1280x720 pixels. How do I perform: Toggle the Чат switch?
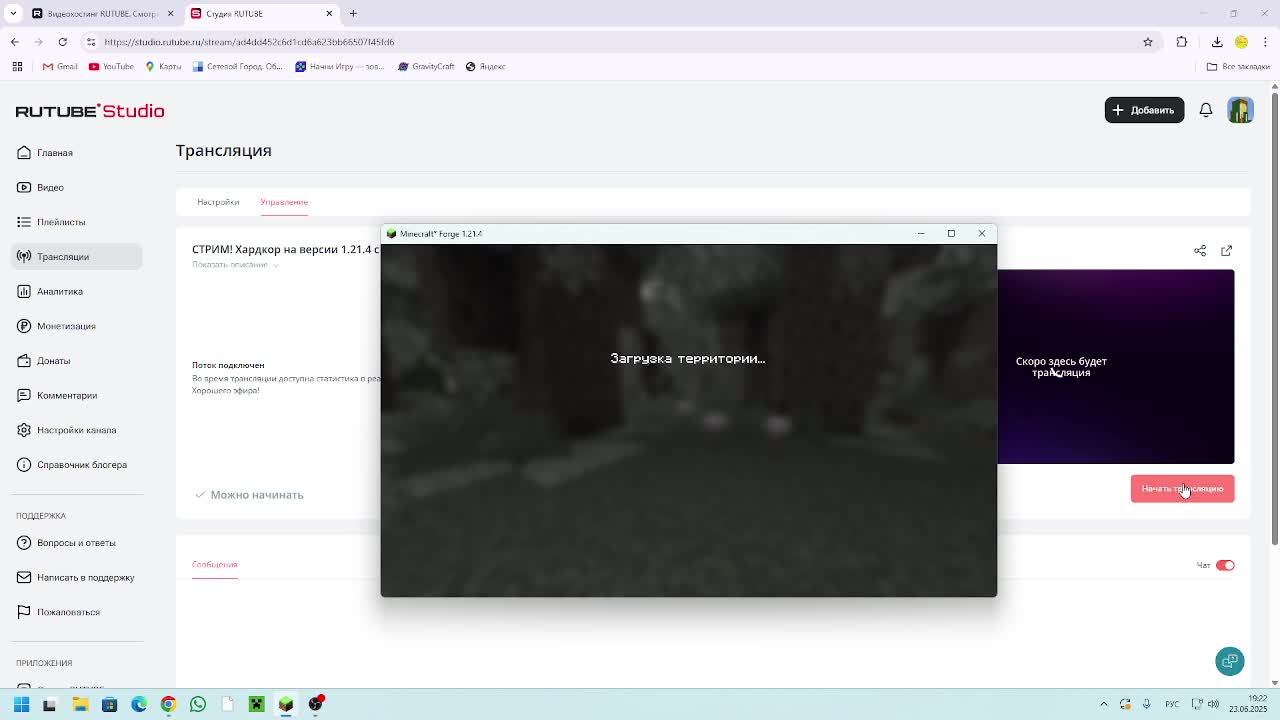click(1225, 565)
